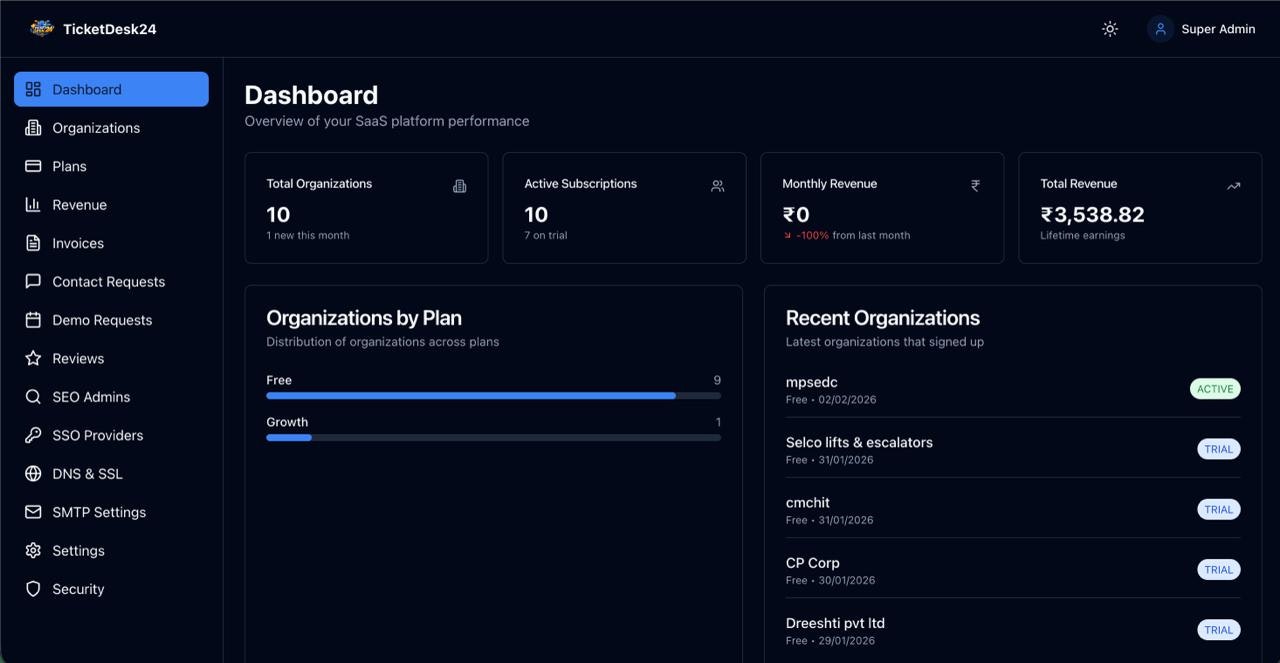Click the building icon on Total Organizations card
This screenshot has height=663, width=1280.
(x=460, y=186)
